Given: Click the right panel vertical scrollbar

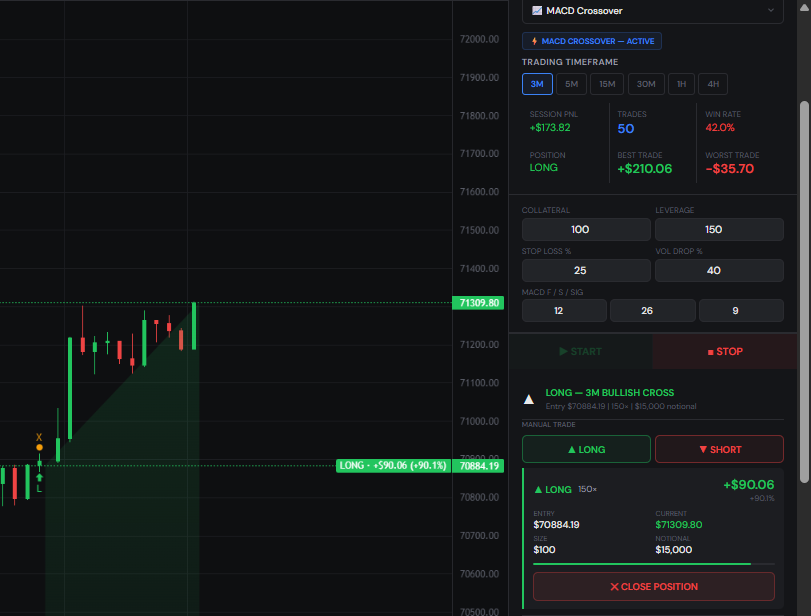Looking at the screenshot, I should tap(804, 292).
